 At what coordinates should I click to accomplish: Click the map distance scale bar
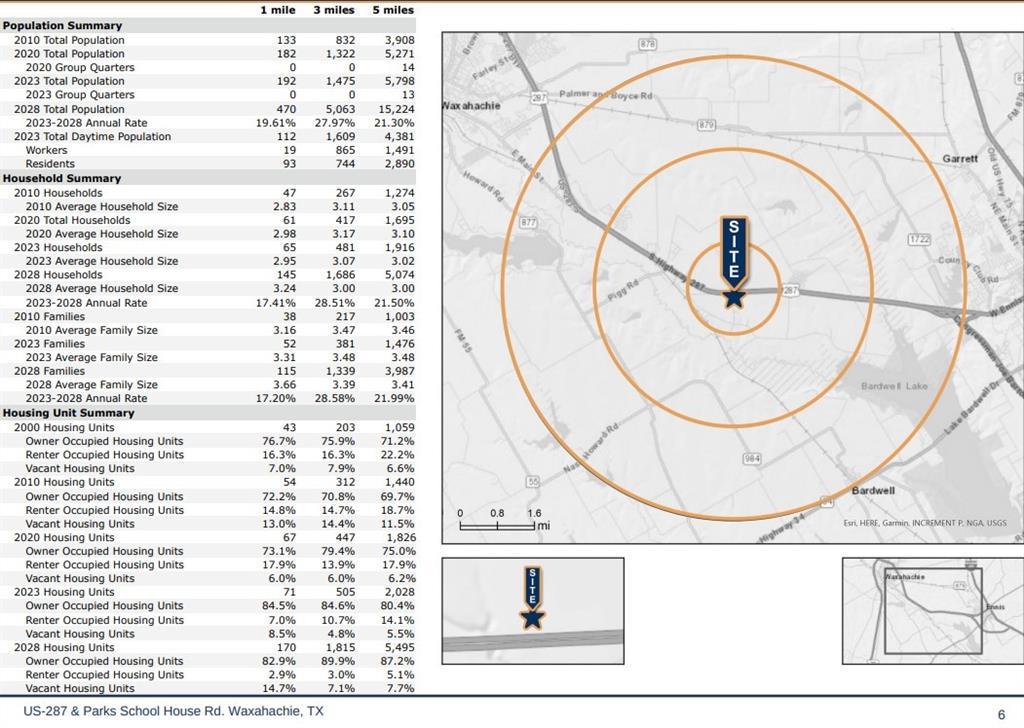point(497,525)
